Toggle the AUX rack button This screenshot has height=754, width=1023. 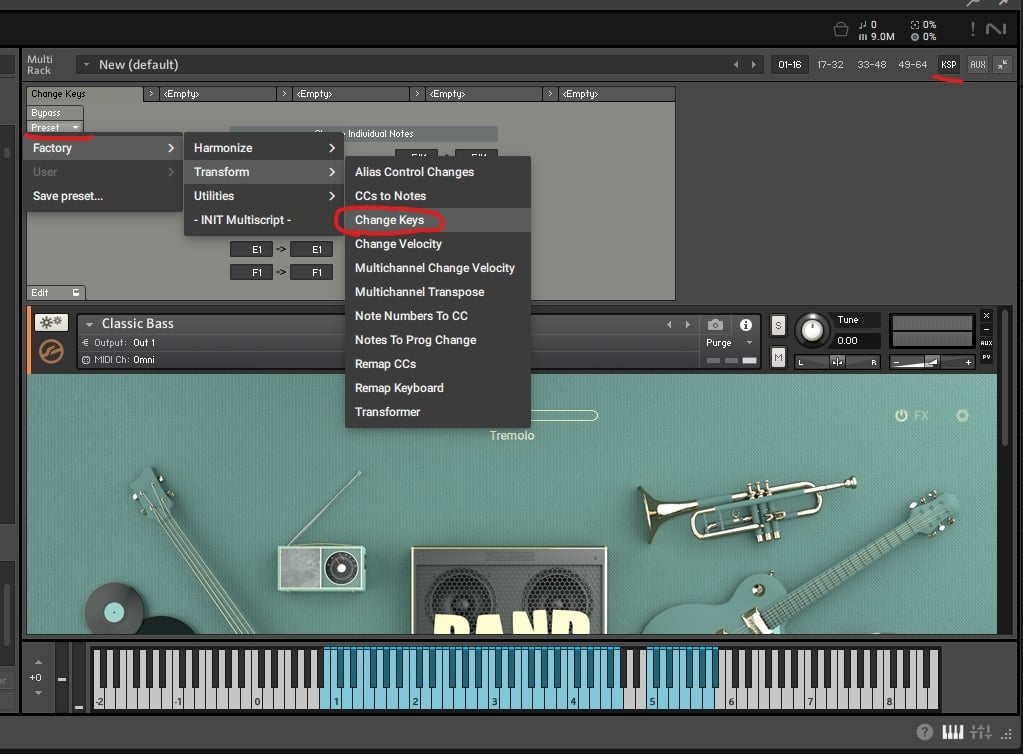[977, 65]
